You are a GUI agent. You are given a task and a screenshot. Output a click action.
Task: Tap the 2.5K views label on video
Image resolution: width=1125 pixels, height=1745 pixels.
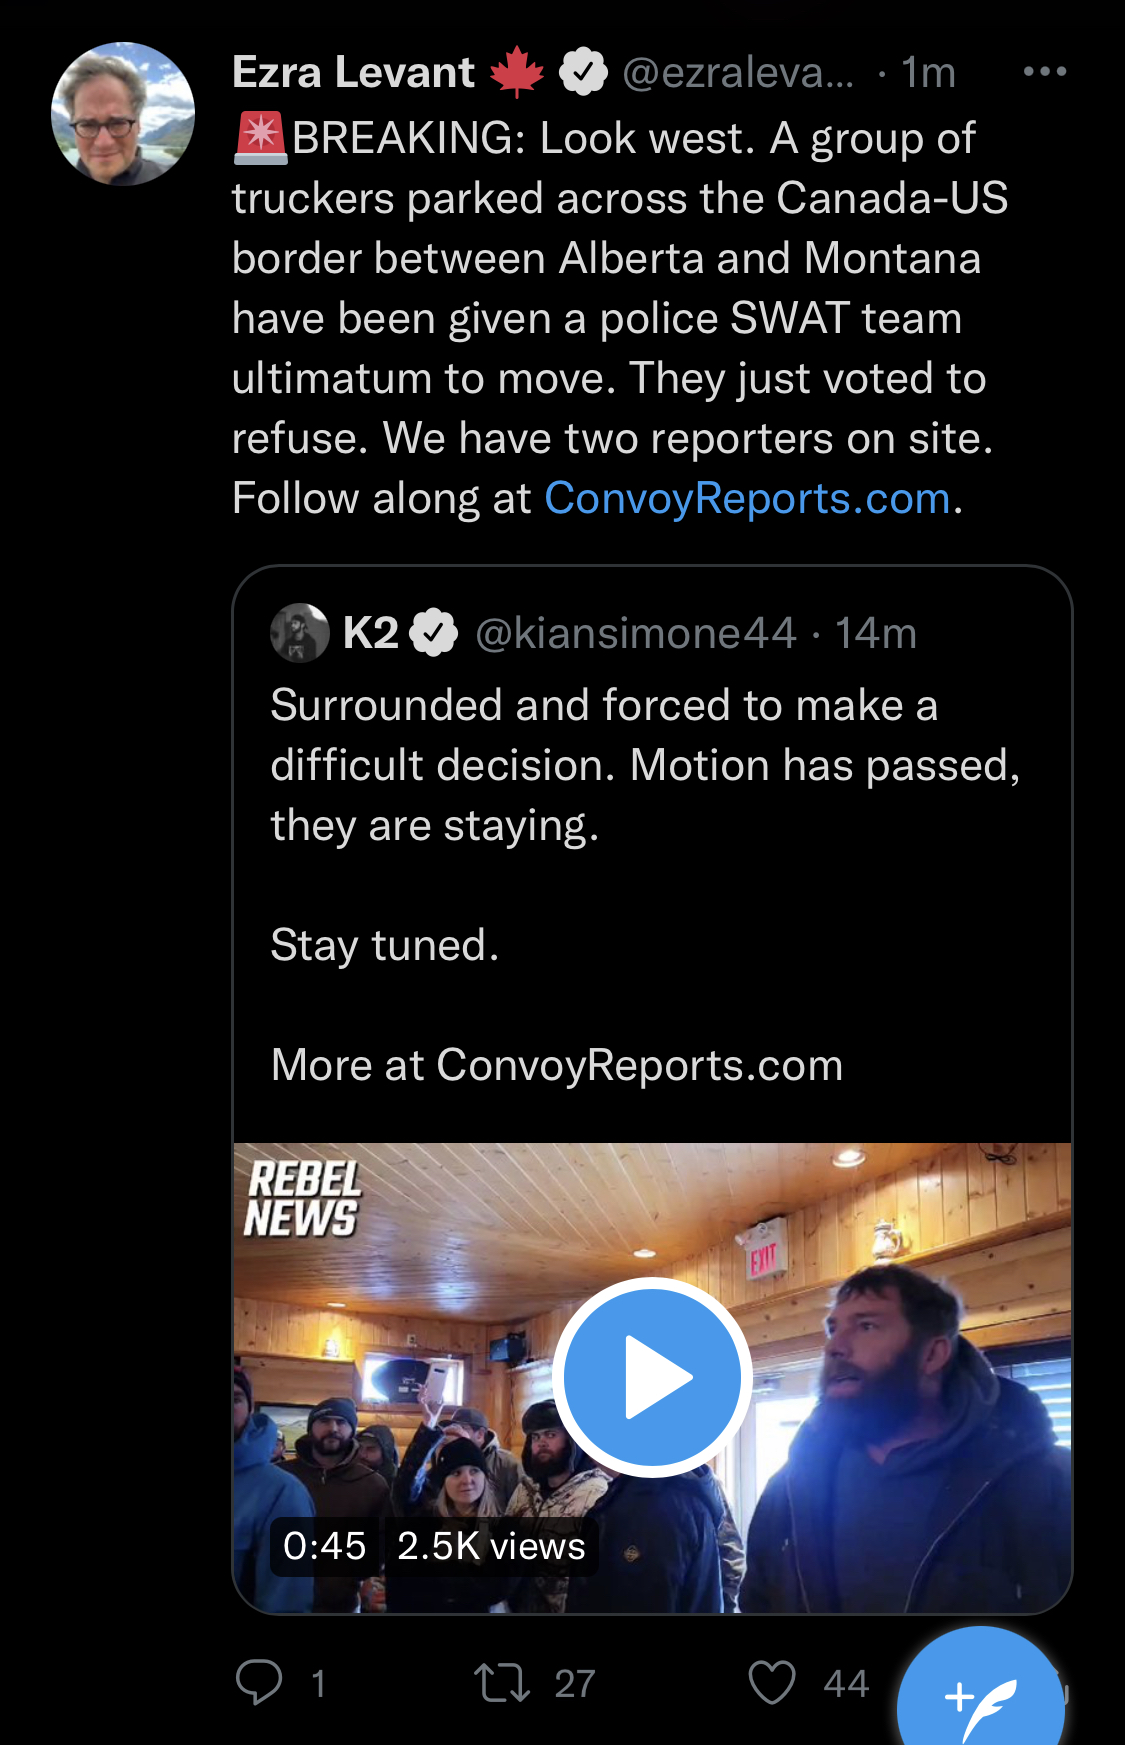click(491, 1546)
